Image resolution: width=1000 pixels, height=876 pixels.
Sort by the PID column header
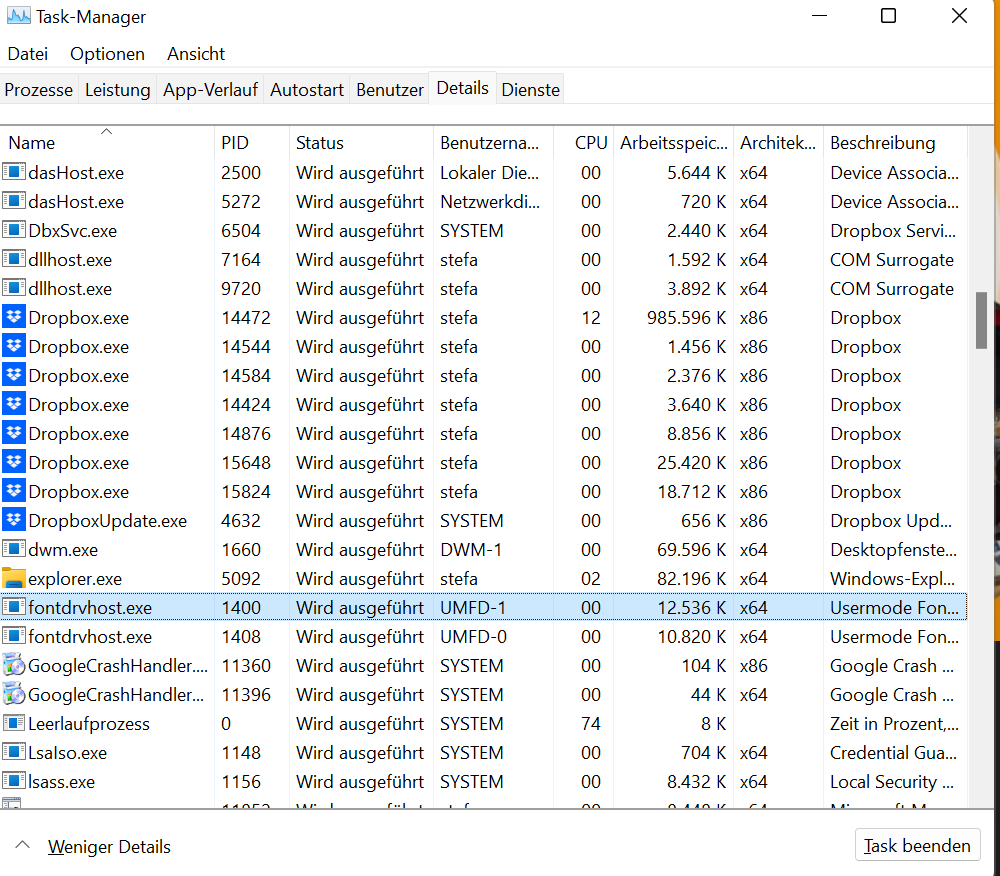251,142
